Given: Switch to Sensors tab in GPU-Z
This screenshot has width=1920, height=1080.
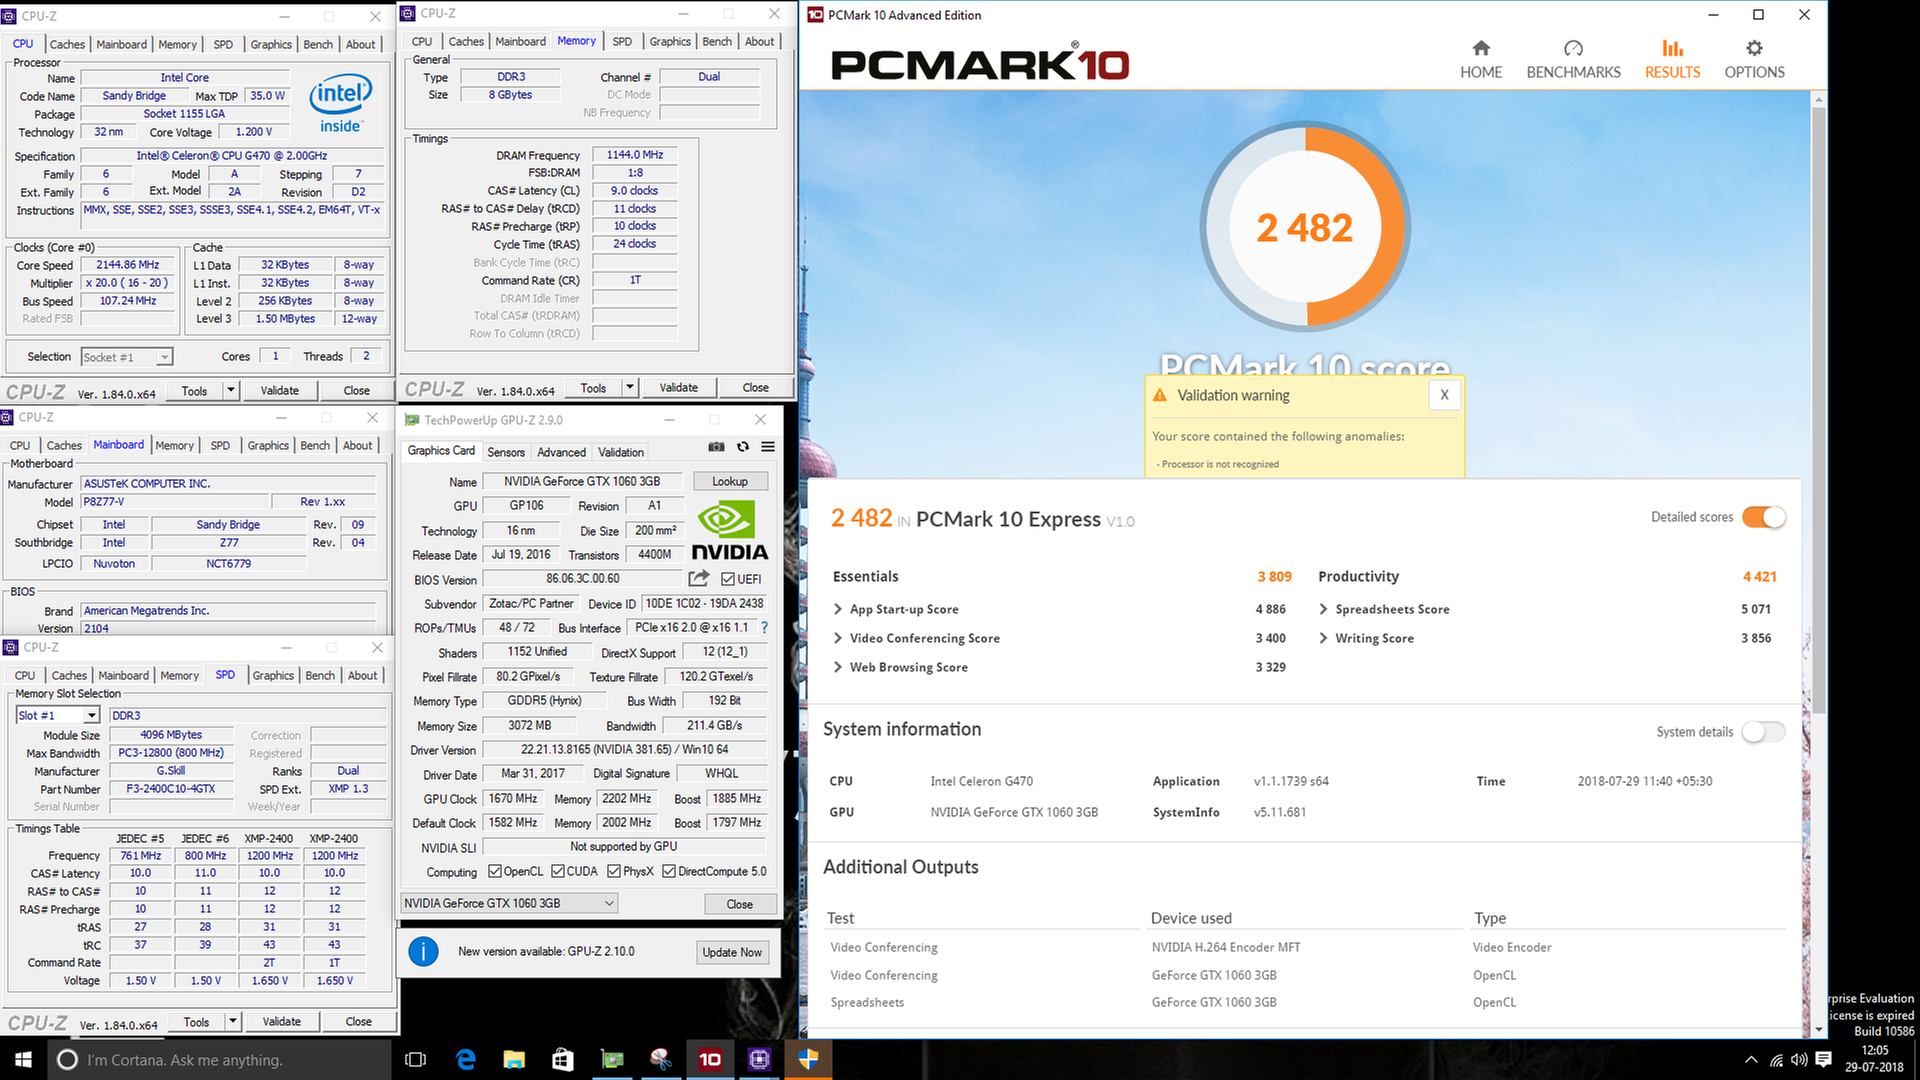Looking at the screenshot, I should tap(505, 452).
